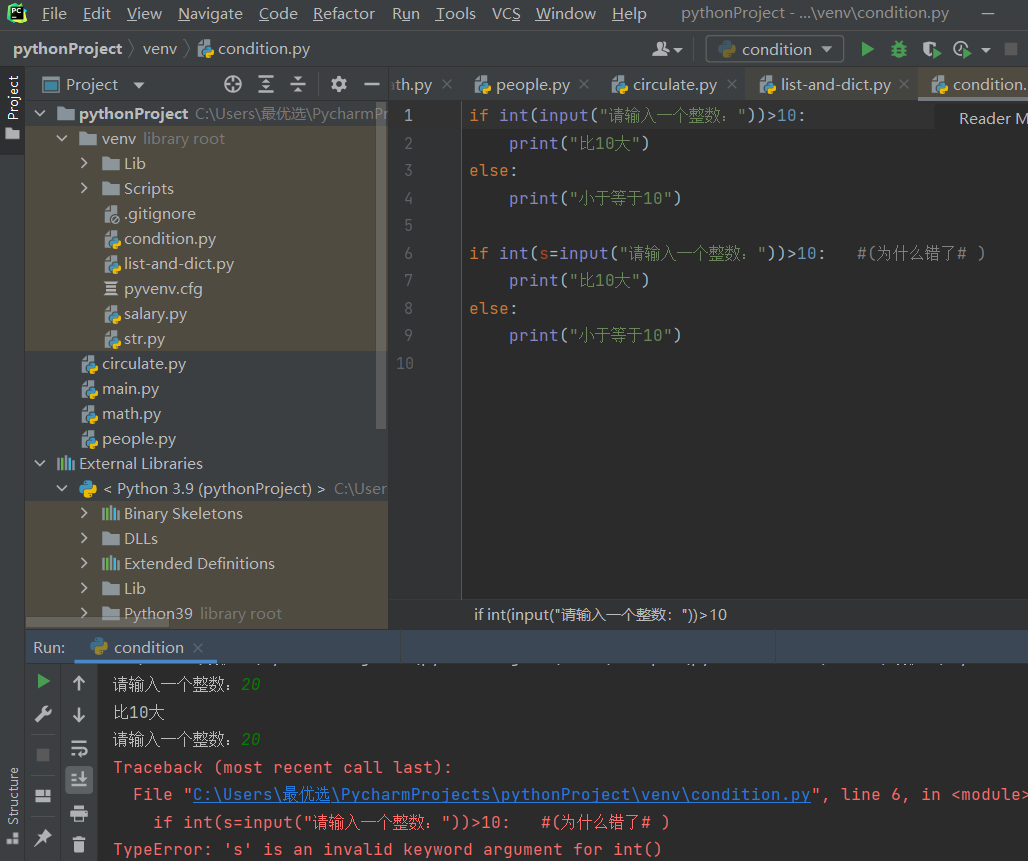Print the console output
This screenshot has height=861, width=1028.
(x=79, y=814)
